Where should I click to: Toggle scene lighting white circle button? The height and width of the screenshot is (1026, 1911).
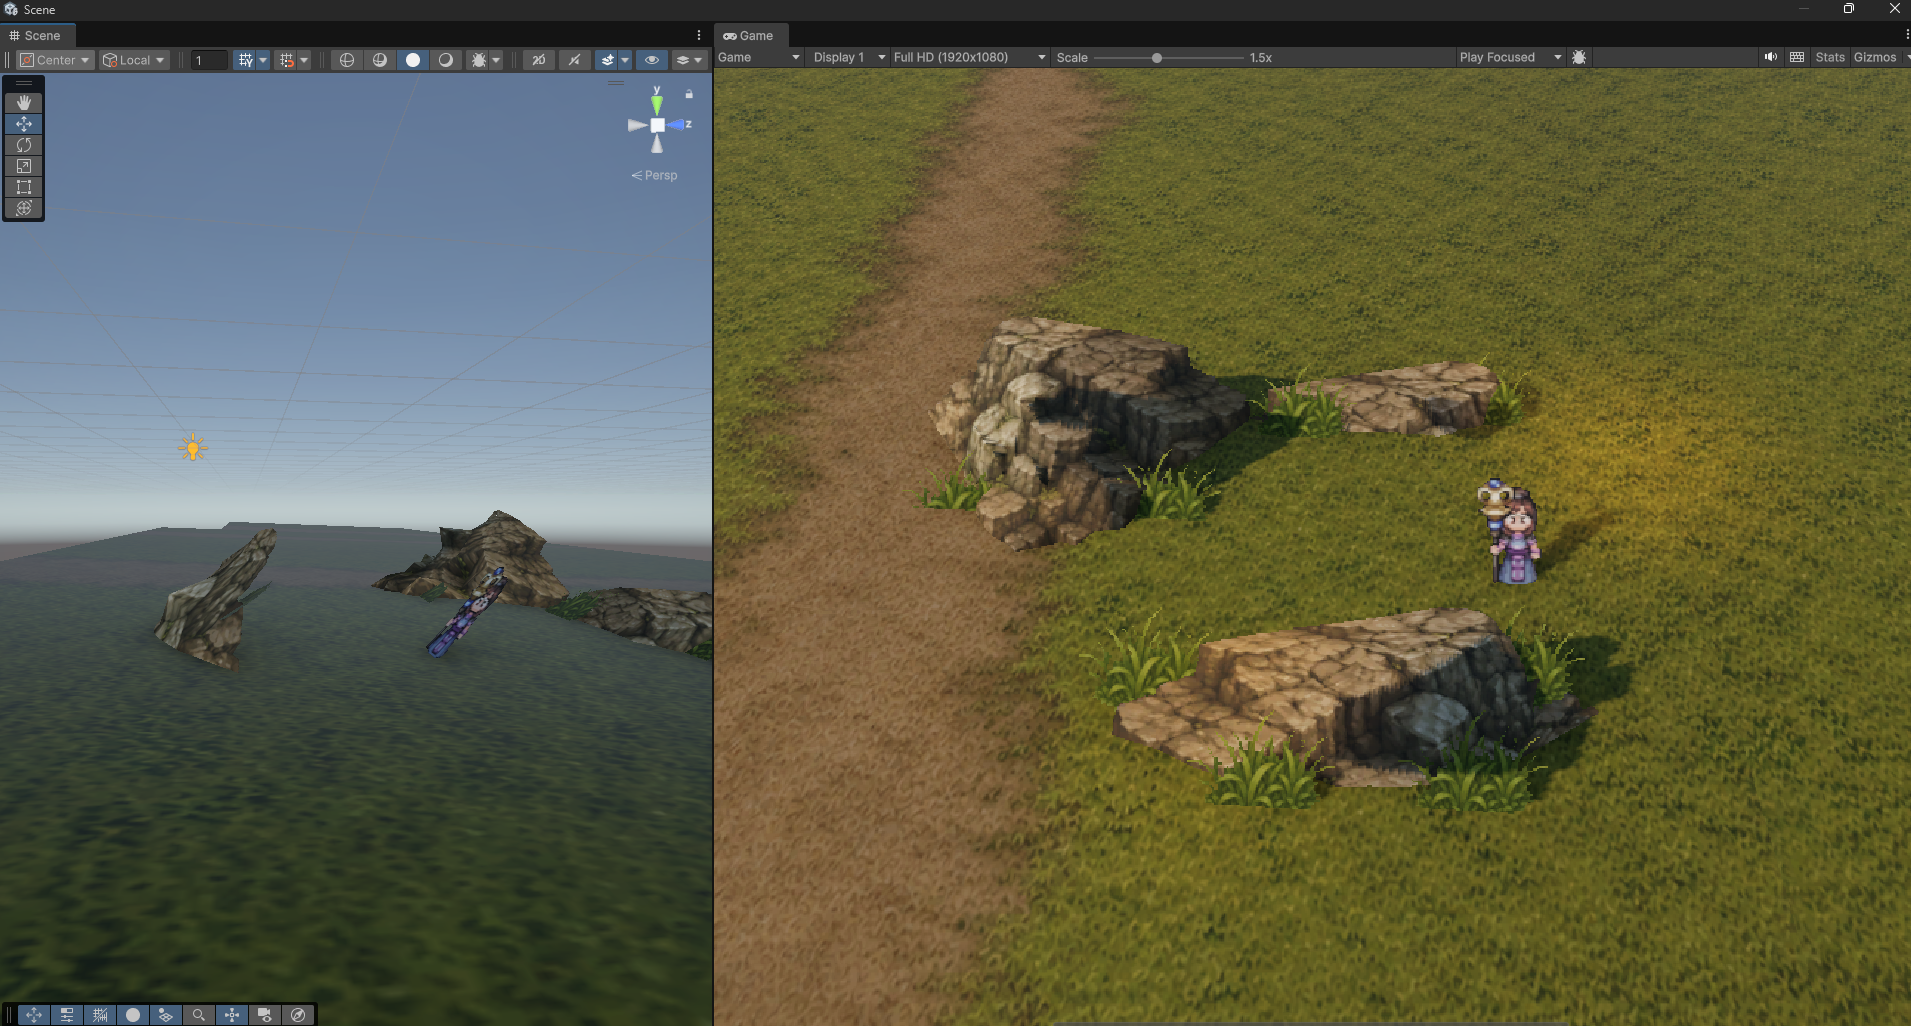coord(413,60)
